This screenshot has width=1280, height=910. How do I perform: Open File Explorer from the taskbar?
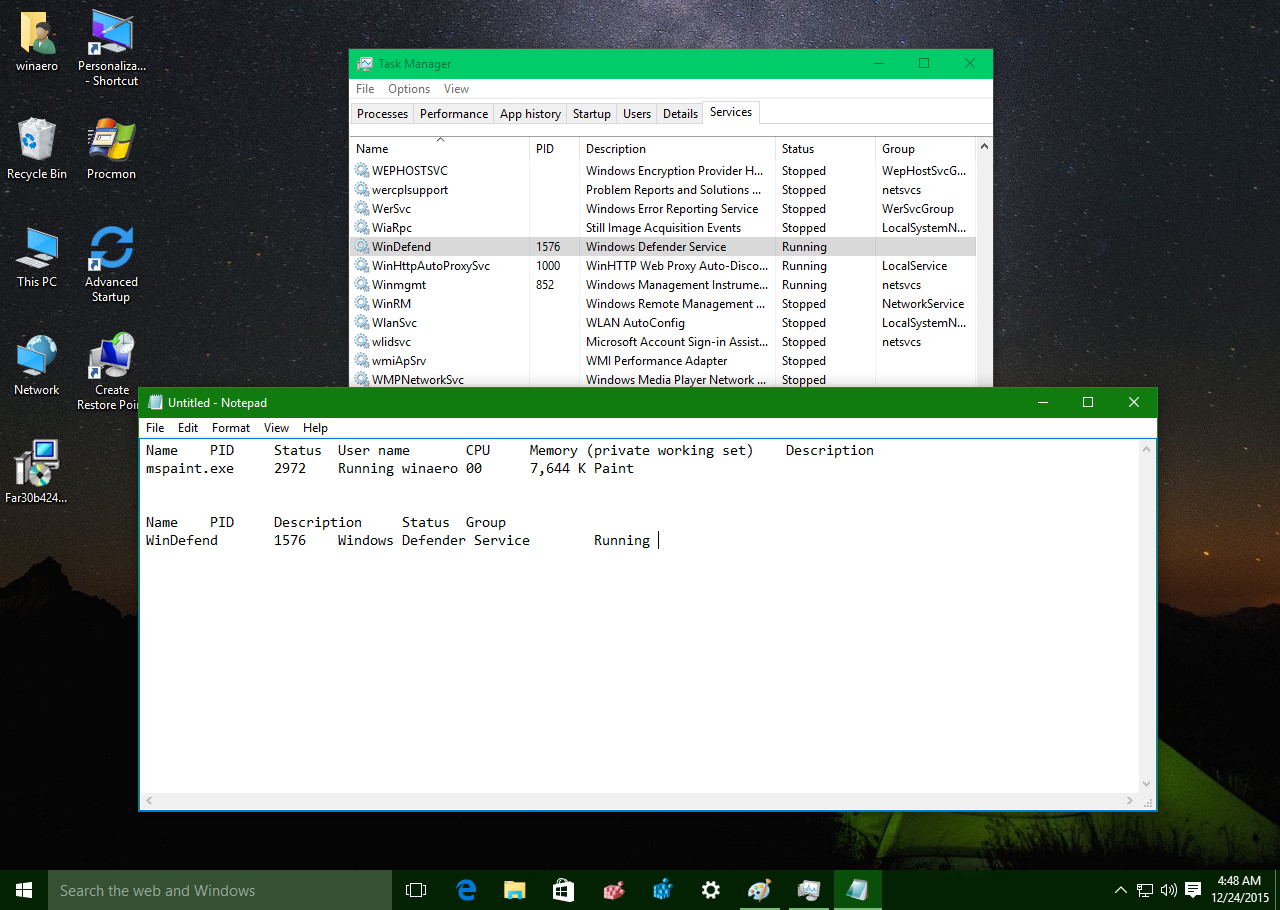click(x=514, y=889)
